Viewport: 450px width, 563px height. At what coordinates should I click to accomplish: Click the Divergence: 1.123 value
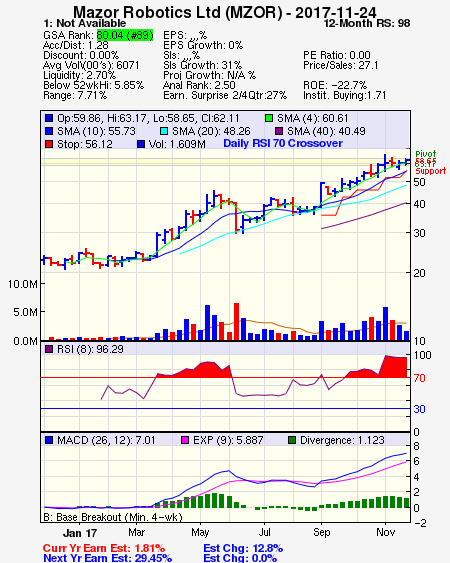pyautogui.click(x=342, y=441)
